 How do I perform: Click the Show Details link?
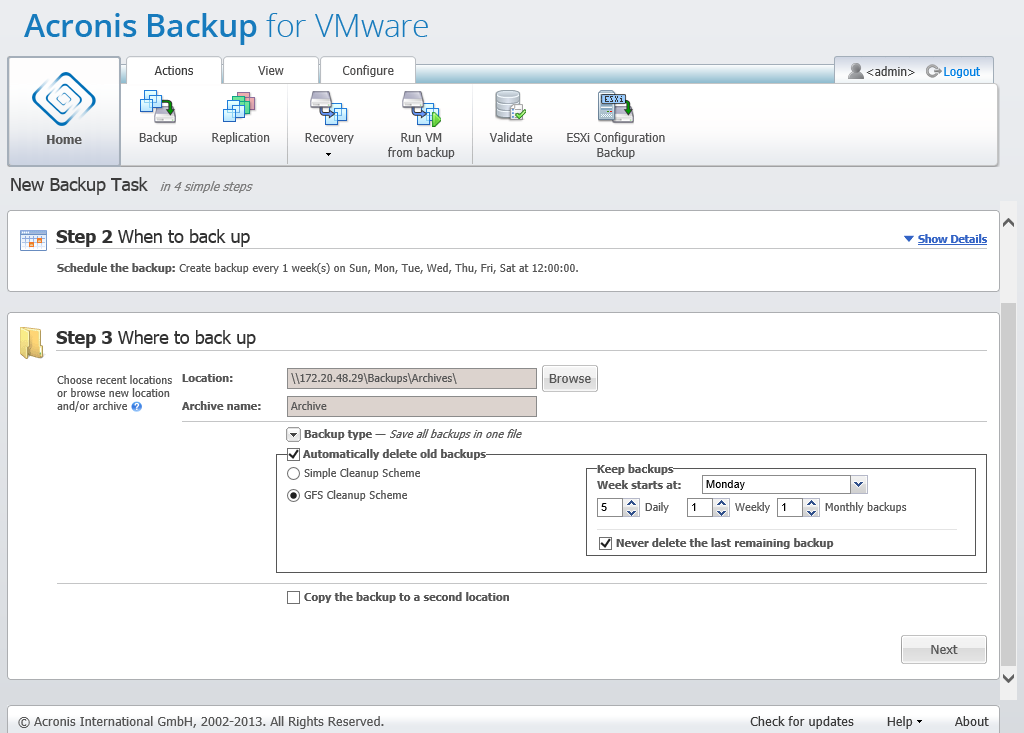point(951,239)
